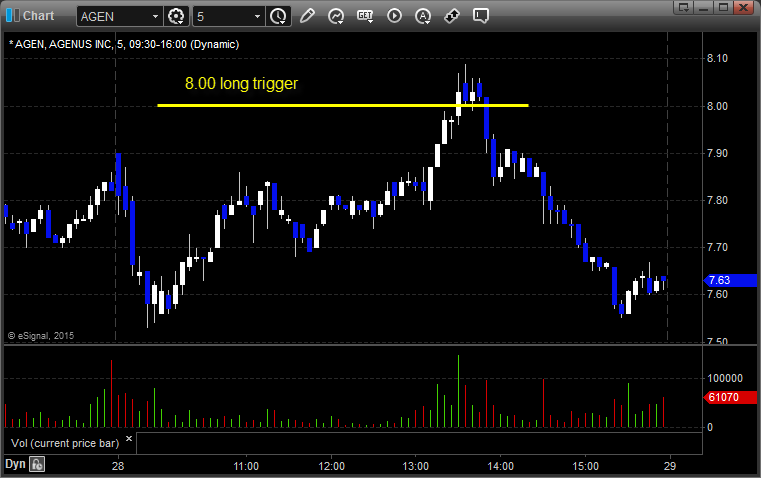Viewport: 761px width, 478px height.
Task: Open the studies chart-line menu
Action: pos(336,16)
